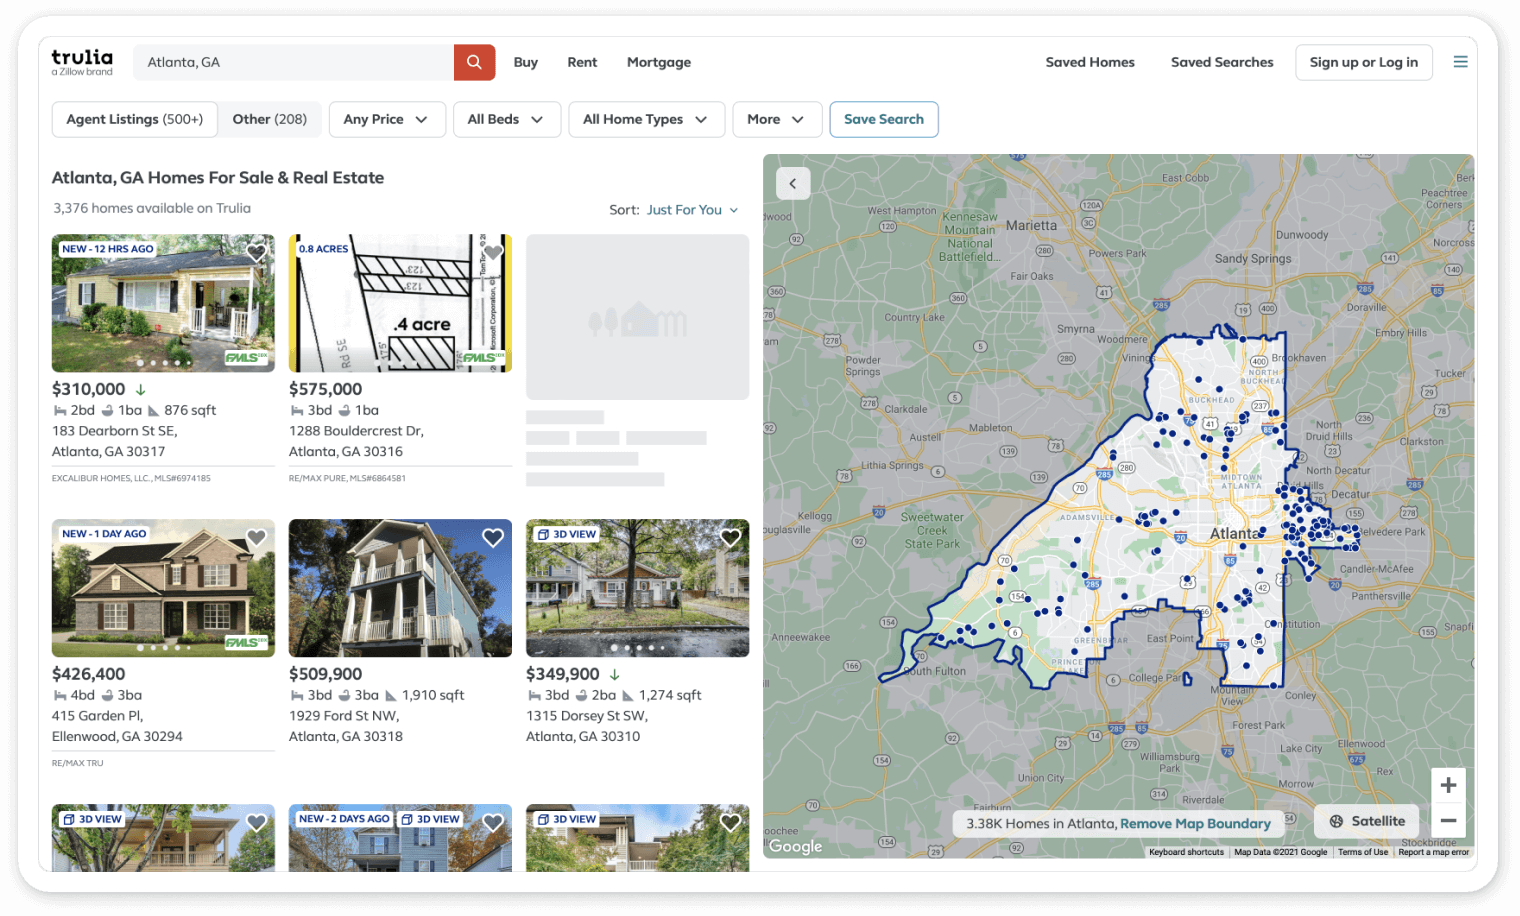Zoom out the map with minus
This screenshot has width=1520, height=916.
[x=1448, y=820]
